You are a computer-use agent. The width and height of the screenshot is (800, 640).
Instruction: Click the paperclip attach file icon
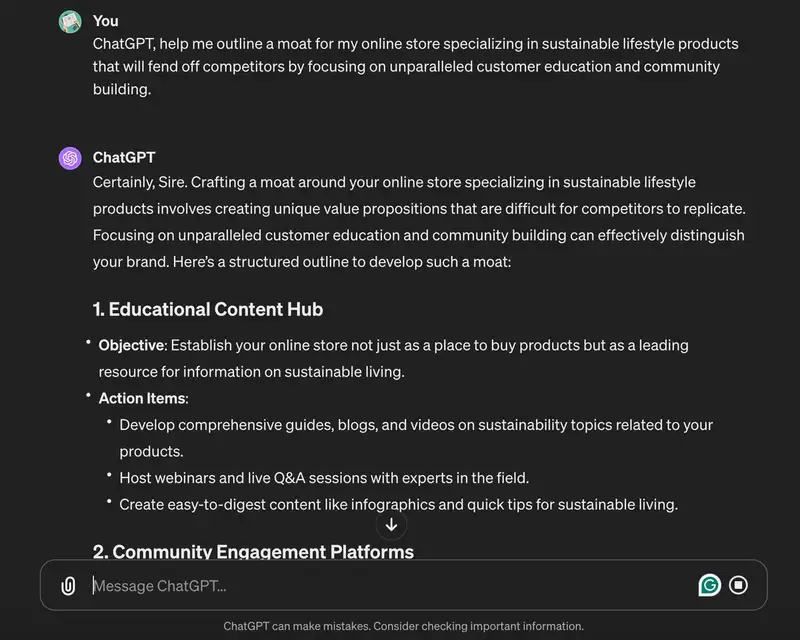point(68,585)
